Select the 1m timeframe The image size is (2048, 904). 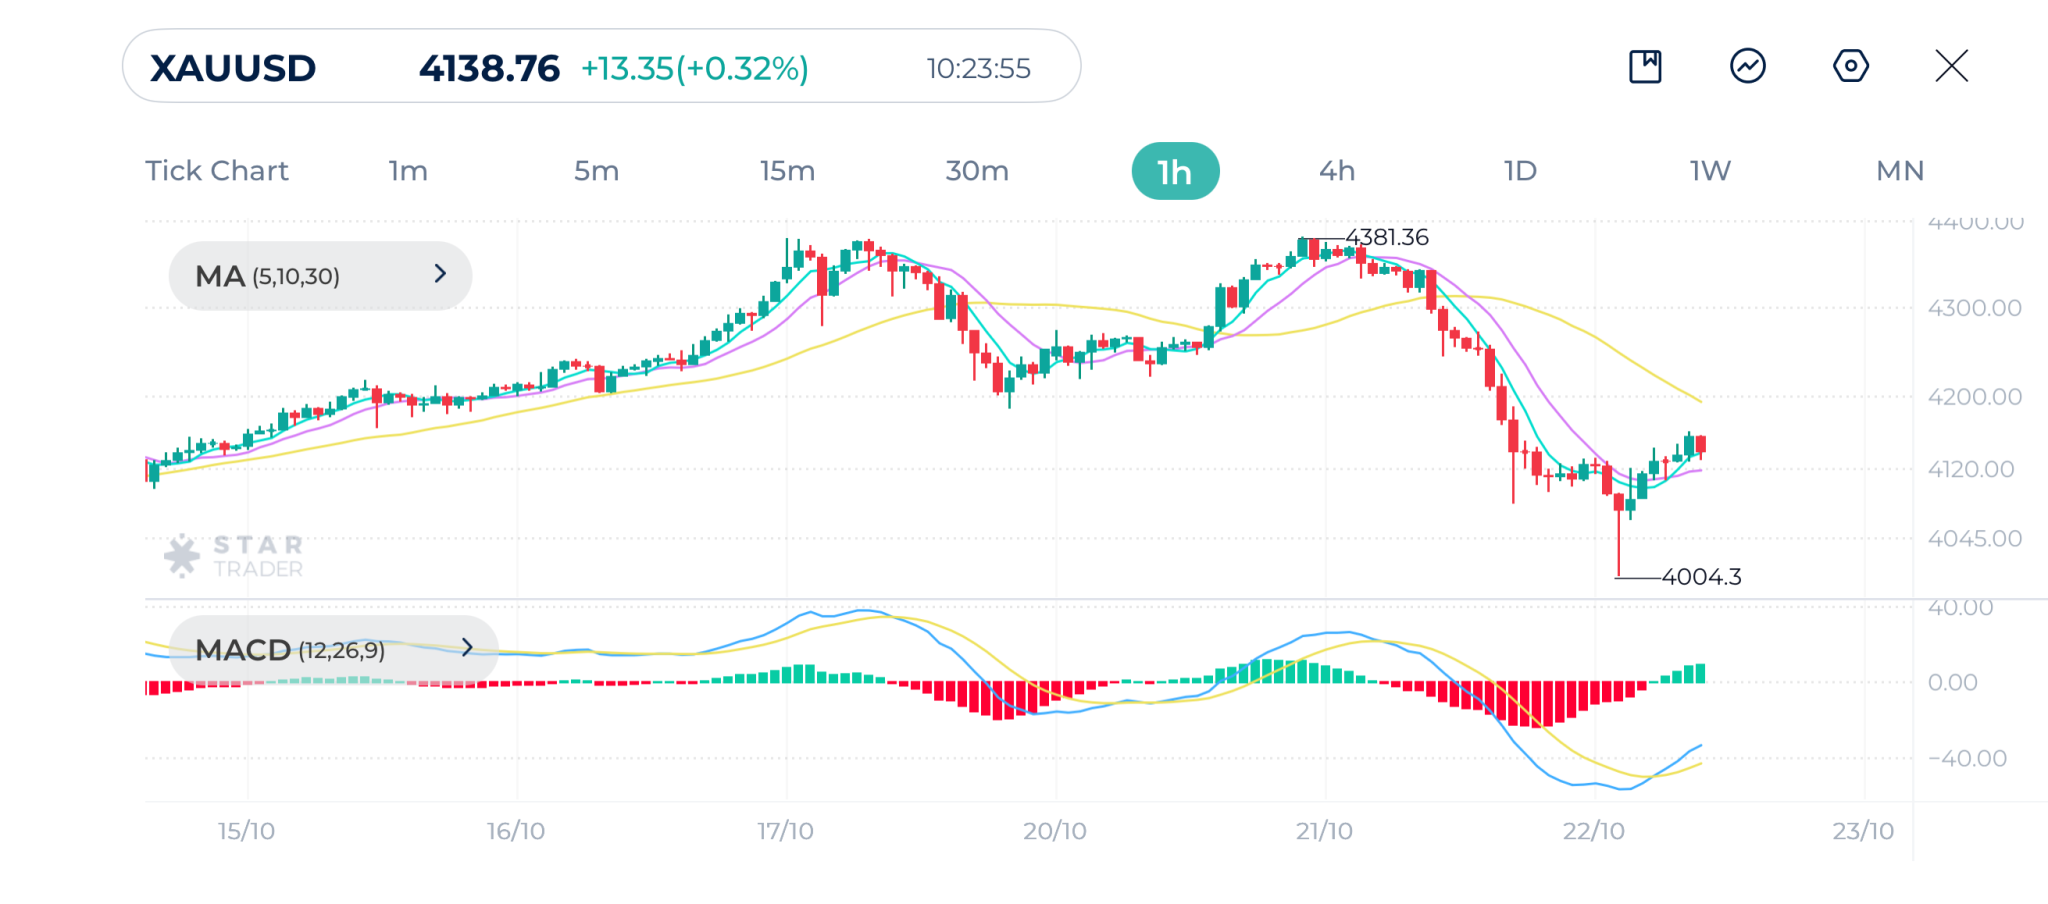click(x=408, y=171)
